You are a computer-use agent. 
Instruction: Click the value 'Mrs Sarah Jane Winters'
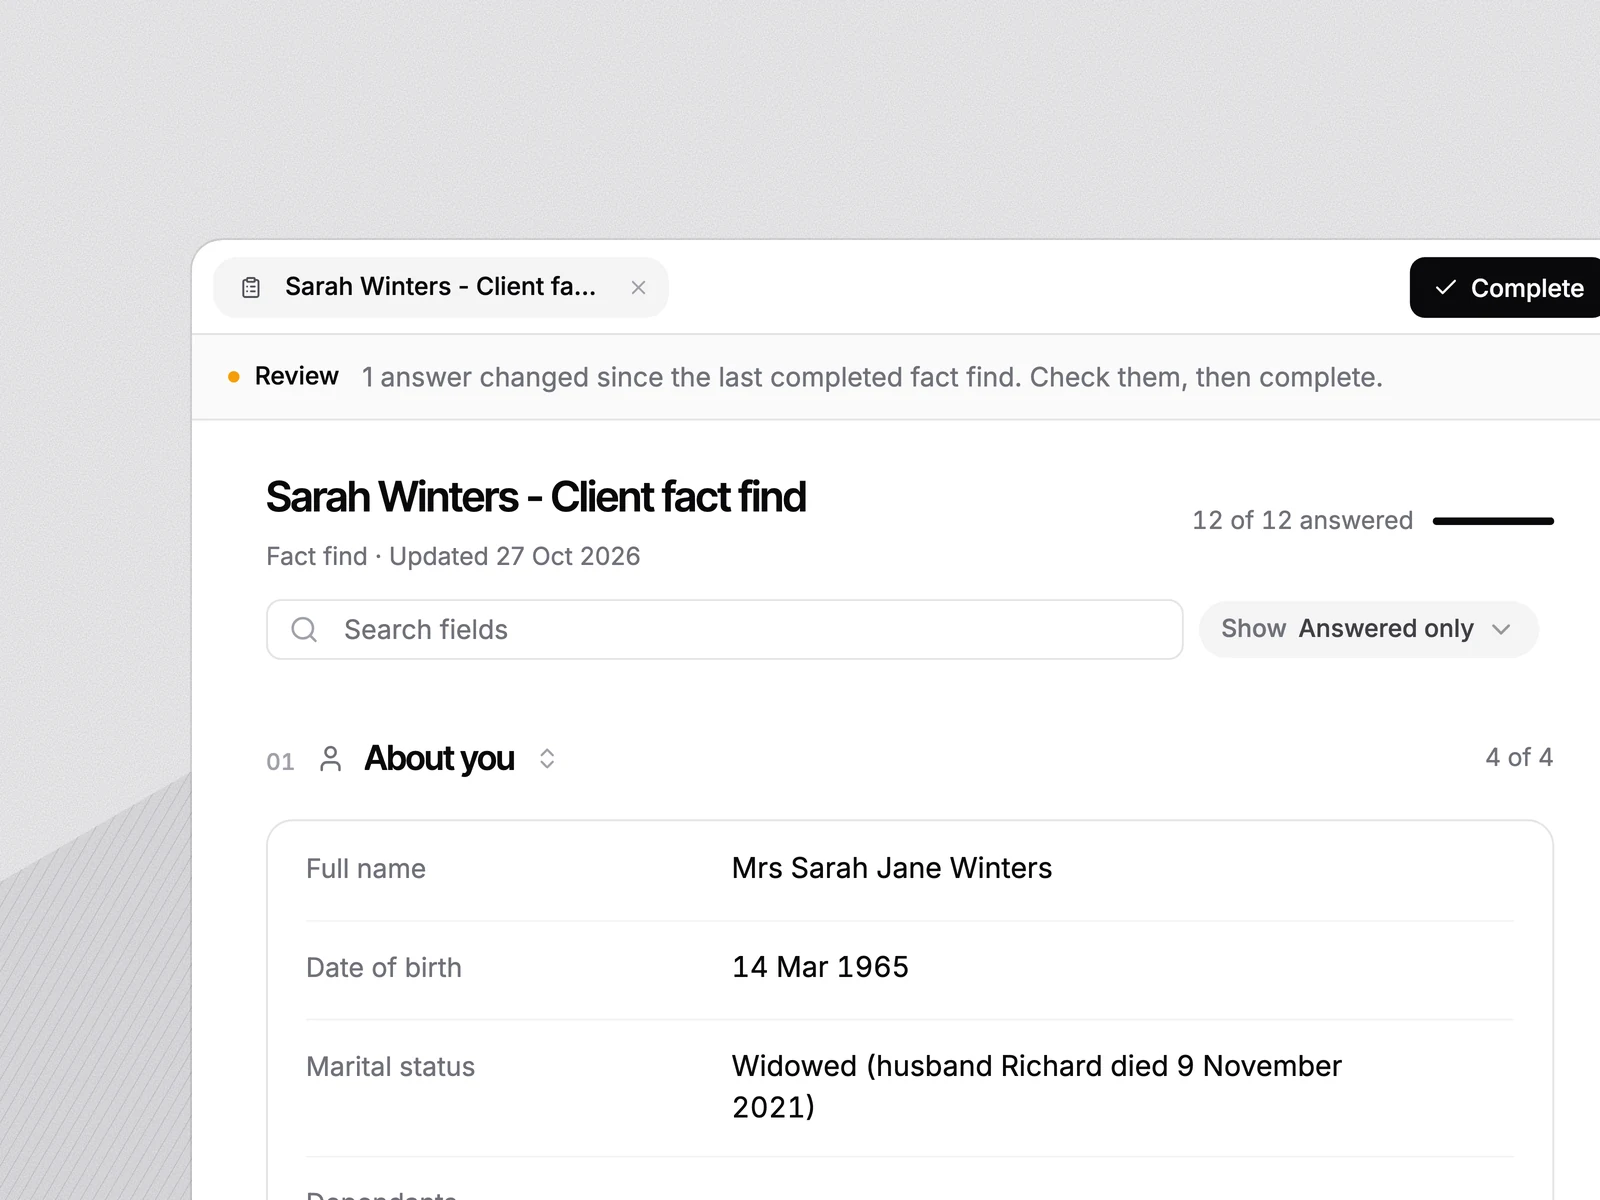pyautogui.click(x=892, y=868)
